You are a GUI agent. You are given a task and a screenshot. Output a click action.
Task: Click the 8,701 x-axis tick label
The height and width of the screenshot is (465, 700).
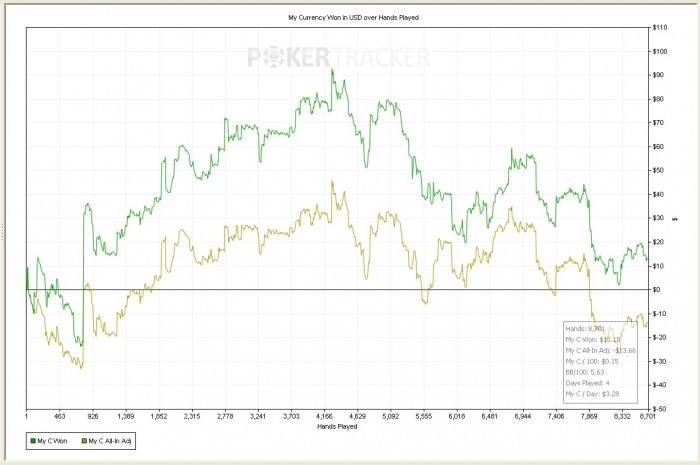pos(647,415)
